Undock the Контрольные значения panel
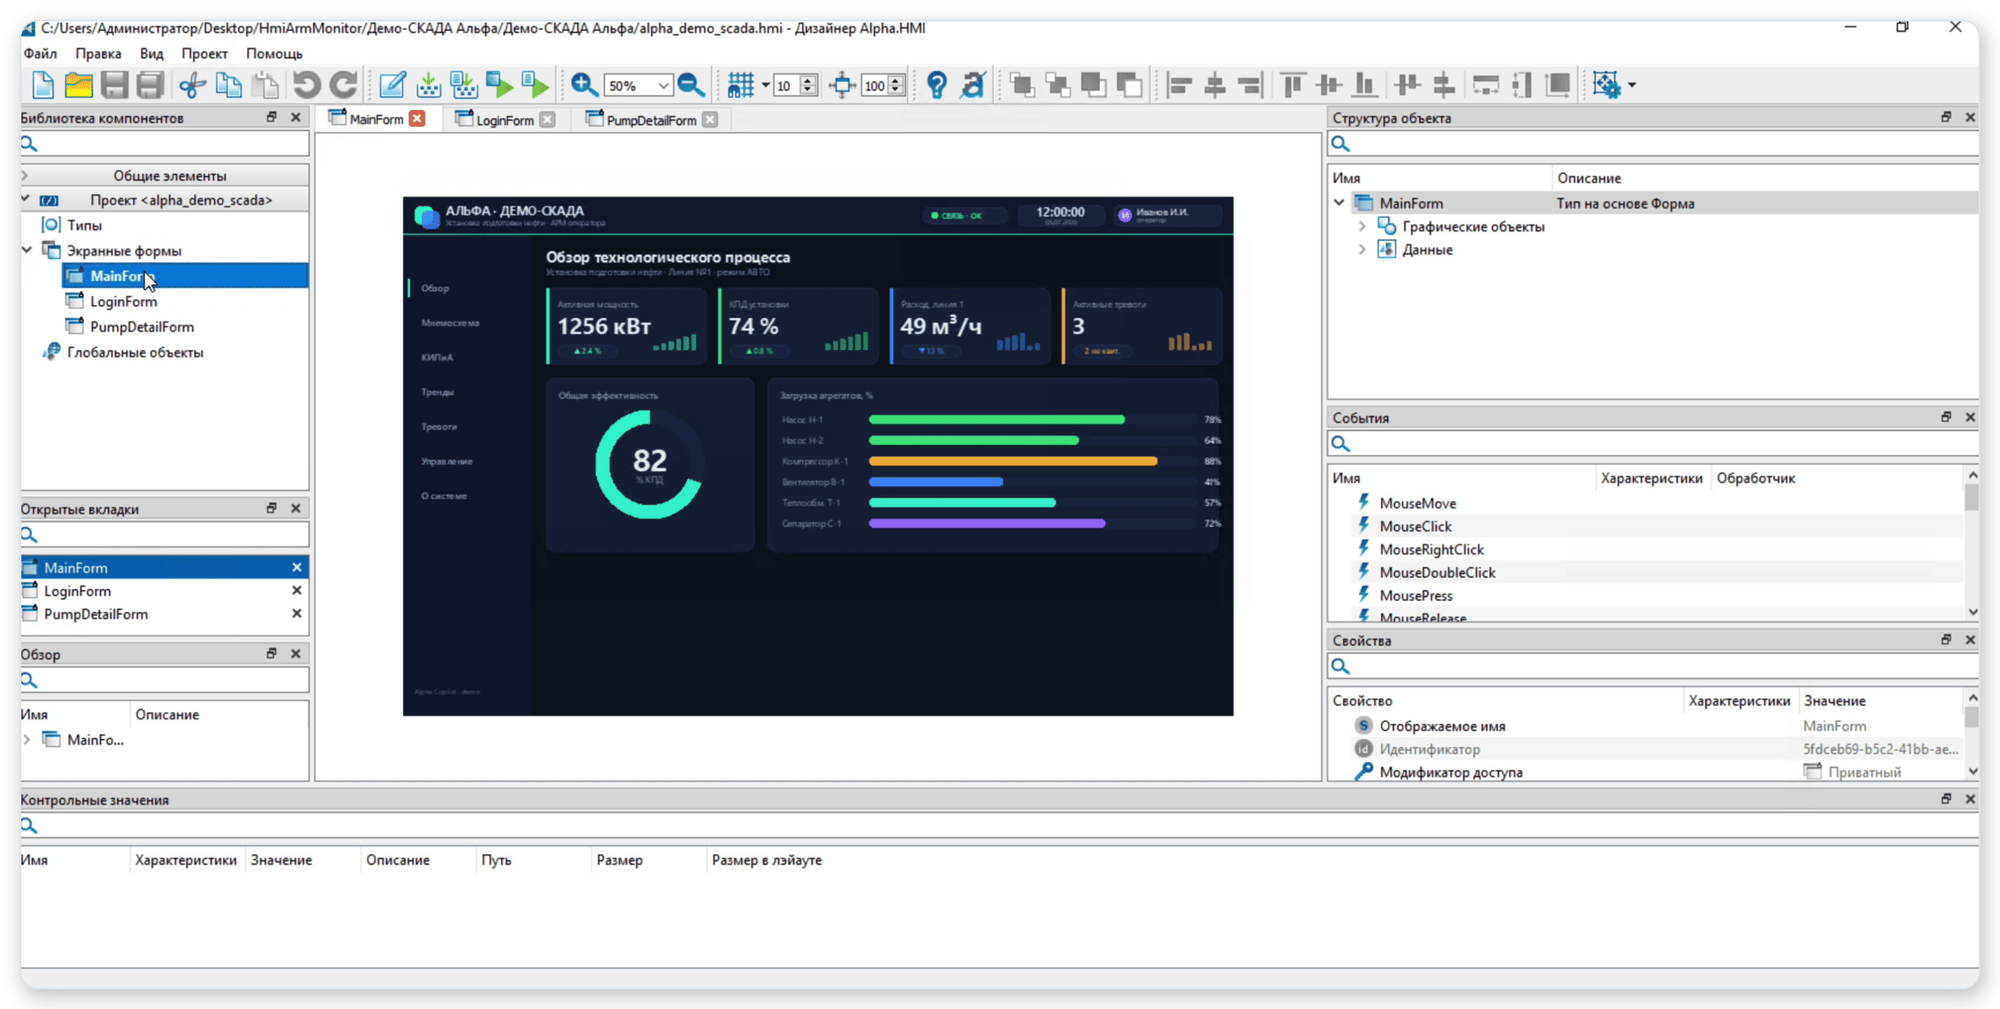Image resolution: width=2000 pixels, height=1009 pixels. (x=1946, y=799)
